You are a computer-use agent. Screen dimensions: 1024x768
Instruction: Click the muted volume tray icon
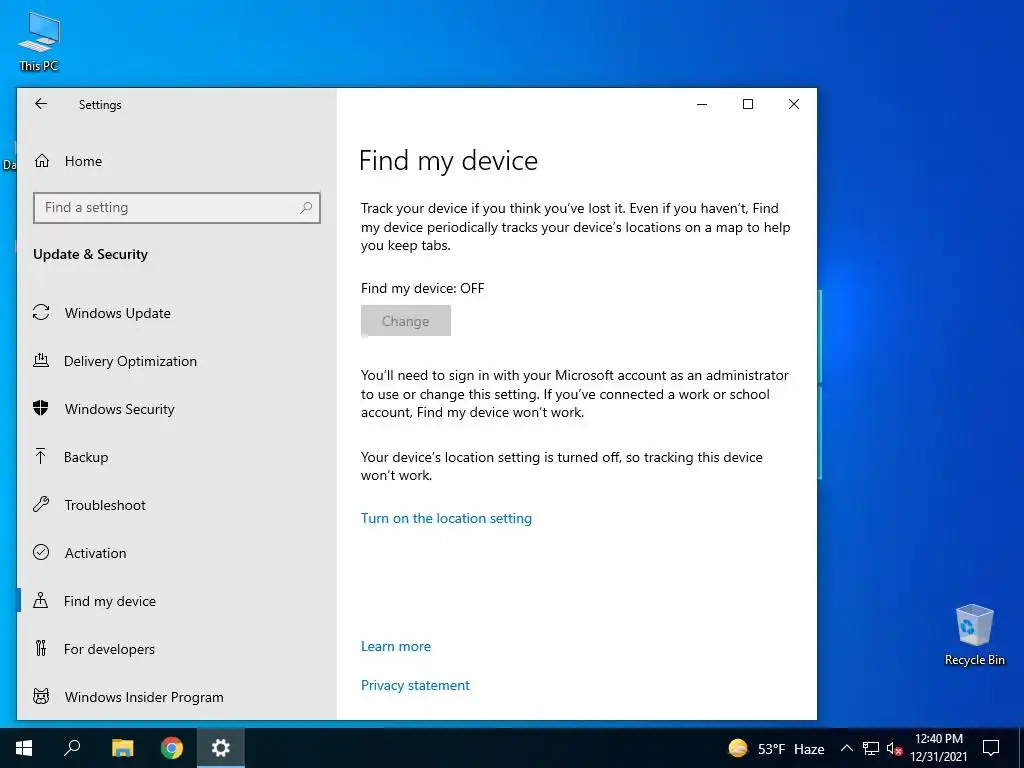click(x=894, y=748)
